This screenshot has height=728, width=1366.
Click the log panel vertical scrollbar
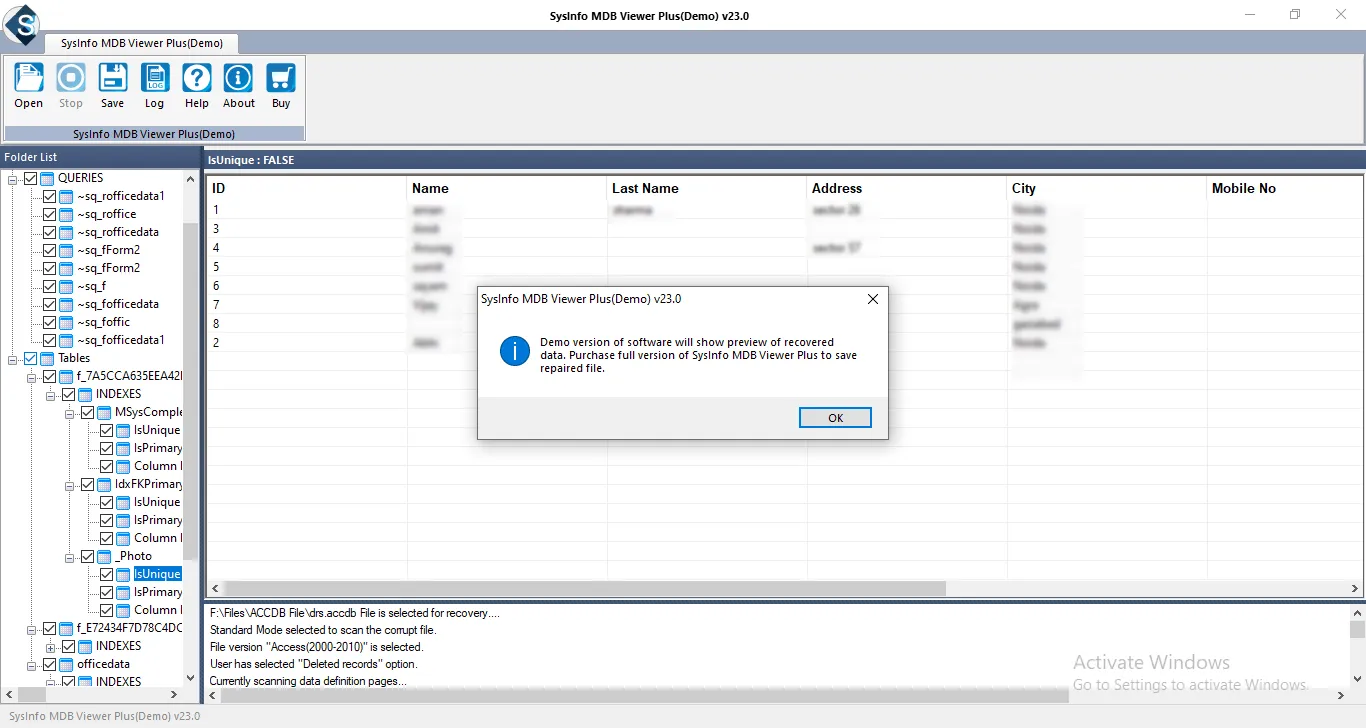click(x=1357, y=629)
